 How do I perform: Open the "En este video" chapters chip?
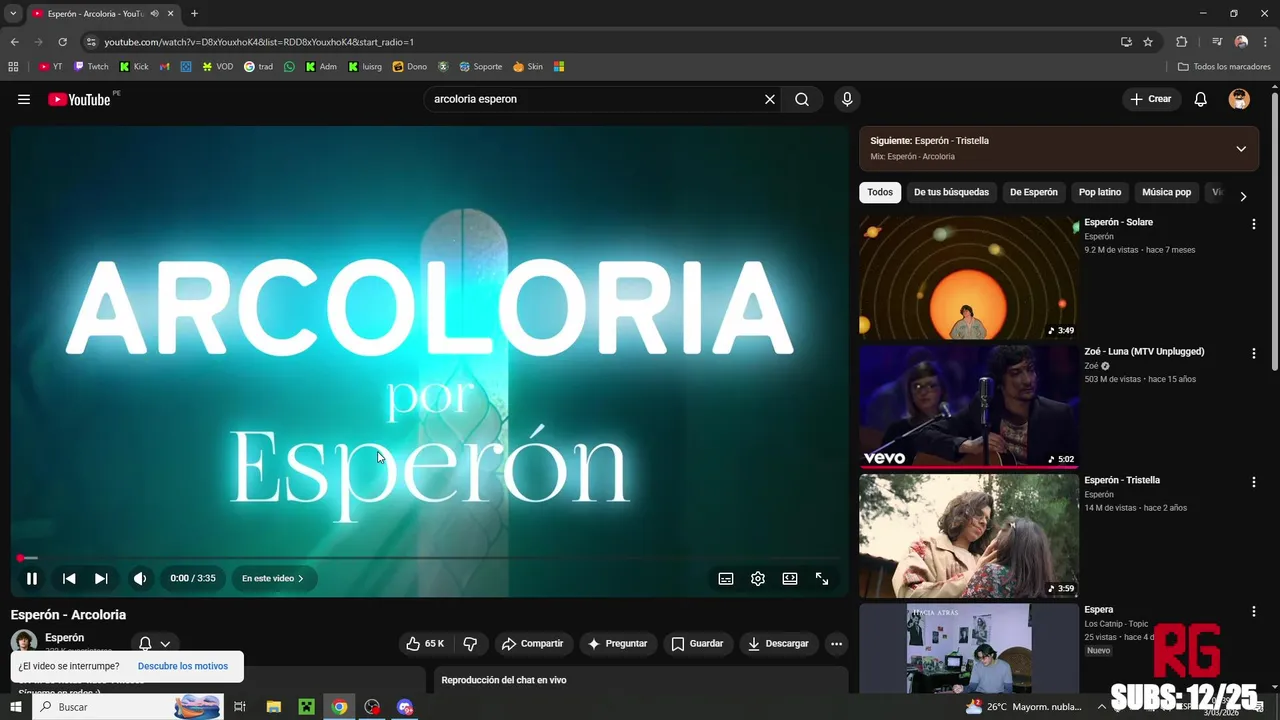point(273,578)
